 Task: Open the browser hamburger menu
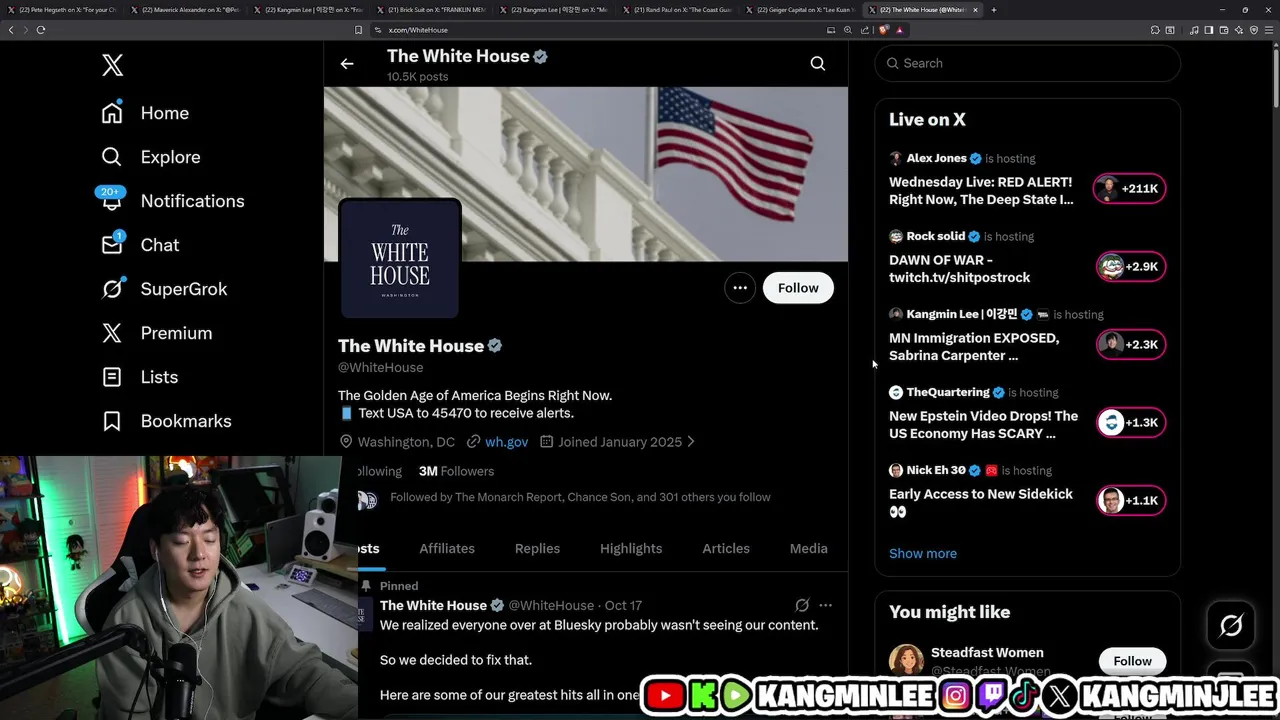1269,30
